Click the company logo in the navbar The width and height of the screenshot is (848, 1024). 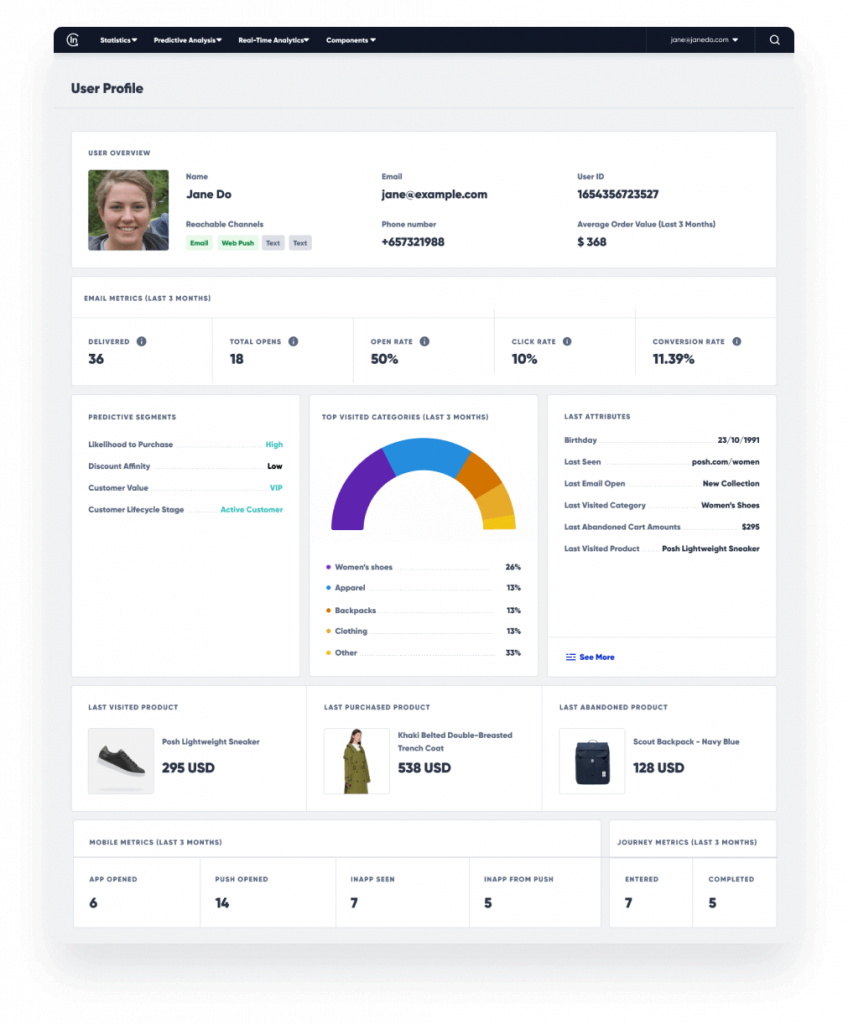pos(73,40)
